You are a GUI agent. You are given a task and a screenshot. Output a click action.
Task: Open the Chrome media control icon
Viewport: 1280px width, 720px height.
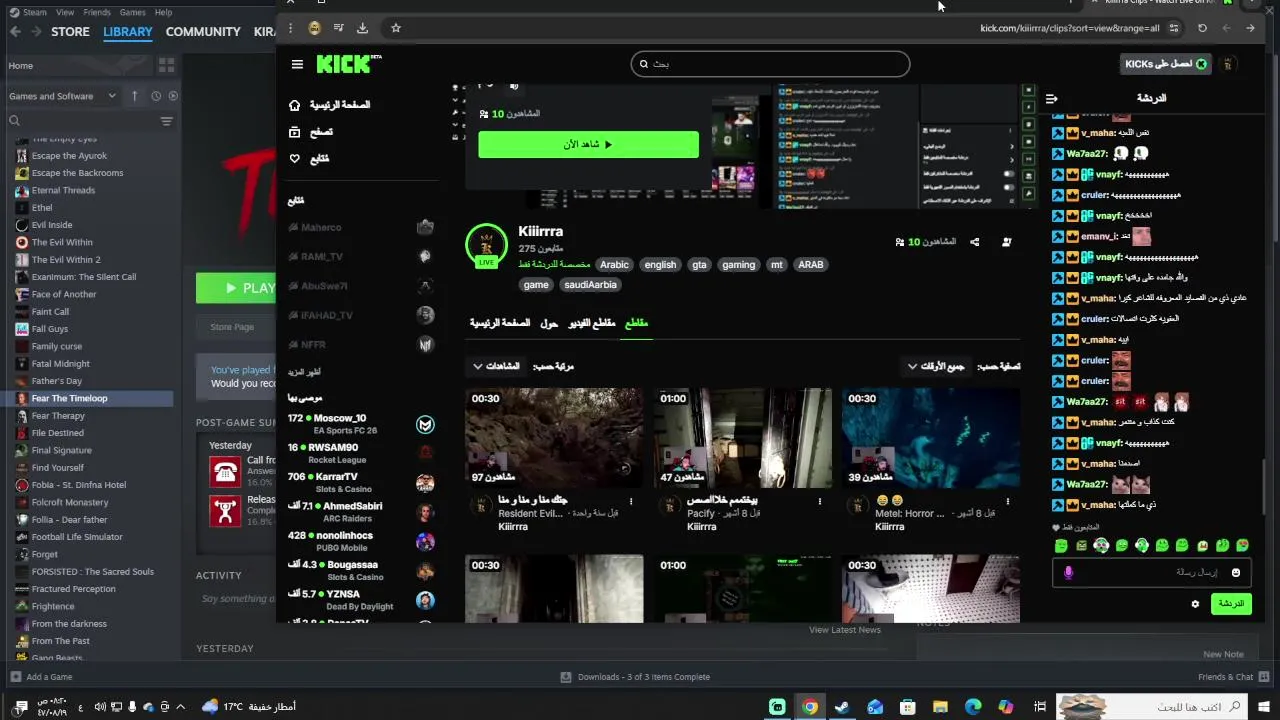tap(339, 28)
